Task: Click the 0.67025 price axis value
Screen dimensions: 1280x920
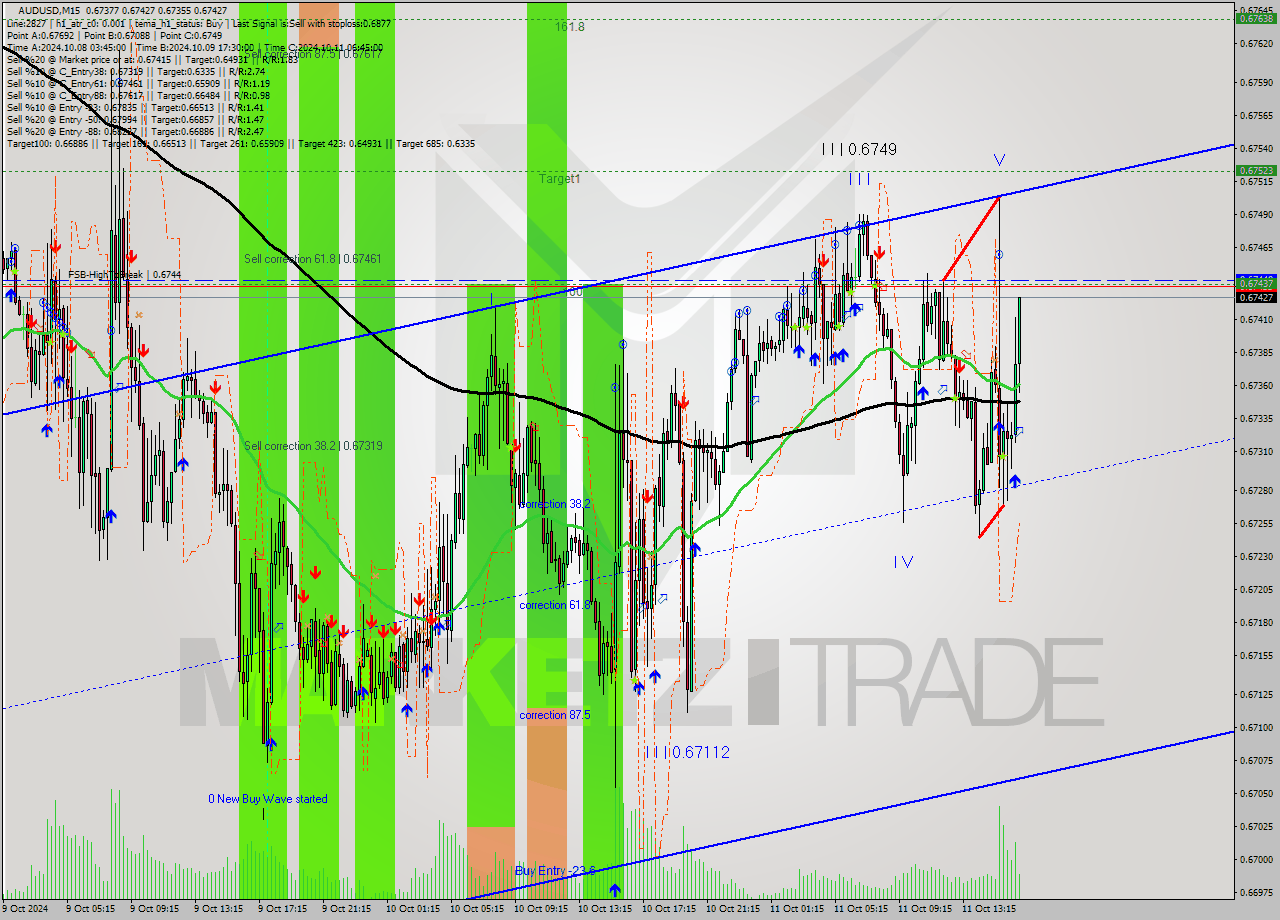Action: (x=1255, y=826)
